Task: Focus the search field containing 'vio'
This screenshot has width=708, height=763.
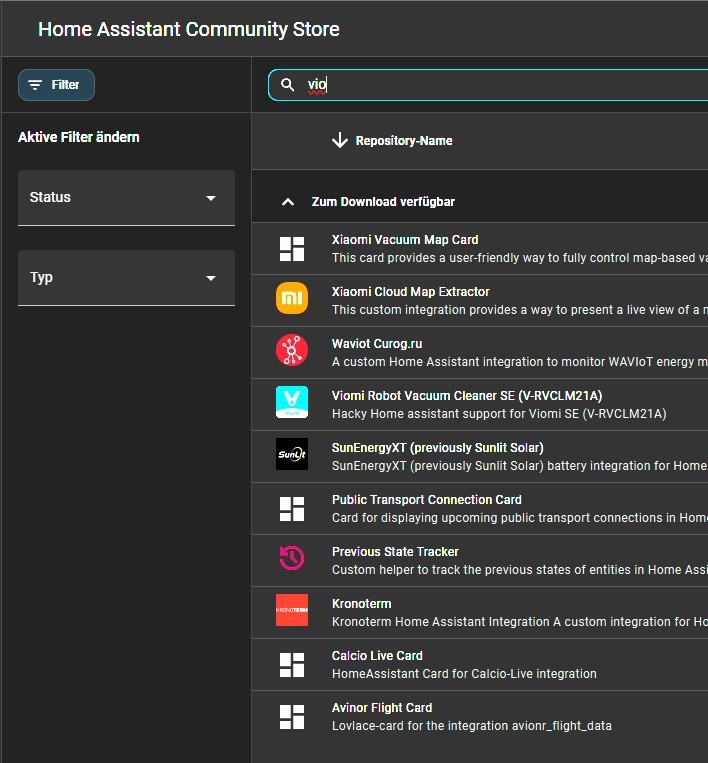Action: [x=488, y=85]
